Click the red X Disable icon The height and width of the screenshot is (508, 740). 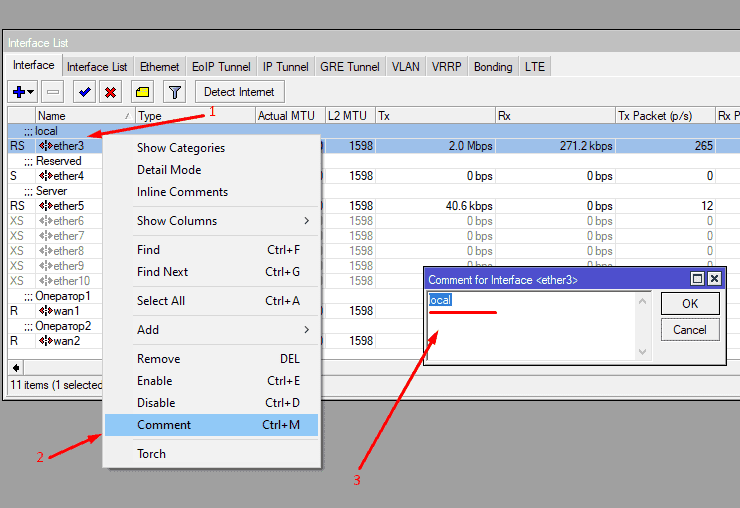pyautogui.click(x=110, y=92)
